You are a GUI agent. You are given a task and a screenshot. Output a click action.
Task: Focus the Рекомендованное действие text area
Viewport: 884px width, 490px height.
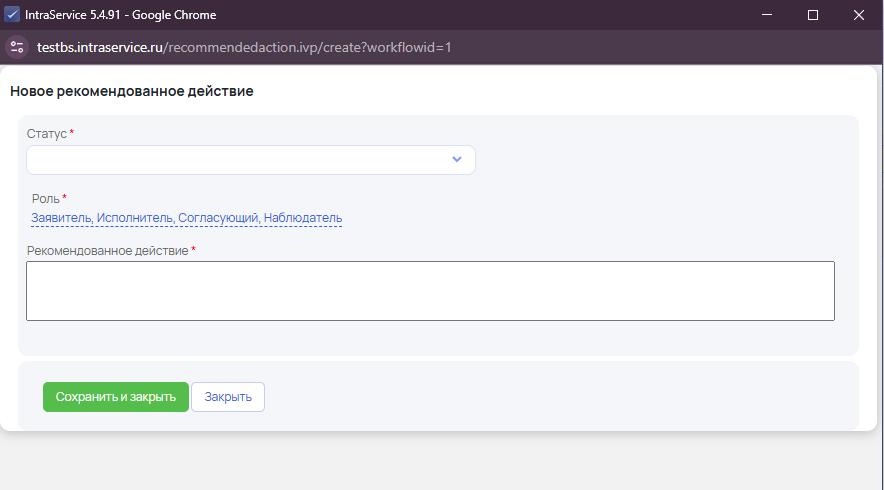[x=430, y=291]
